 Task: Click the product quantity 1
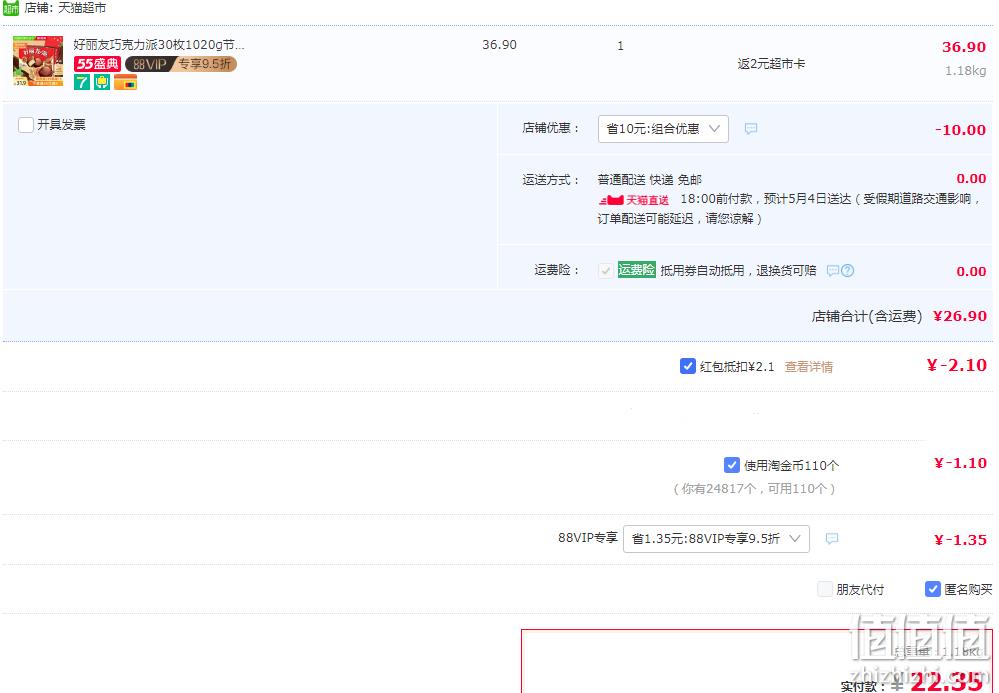coord(621,46)
